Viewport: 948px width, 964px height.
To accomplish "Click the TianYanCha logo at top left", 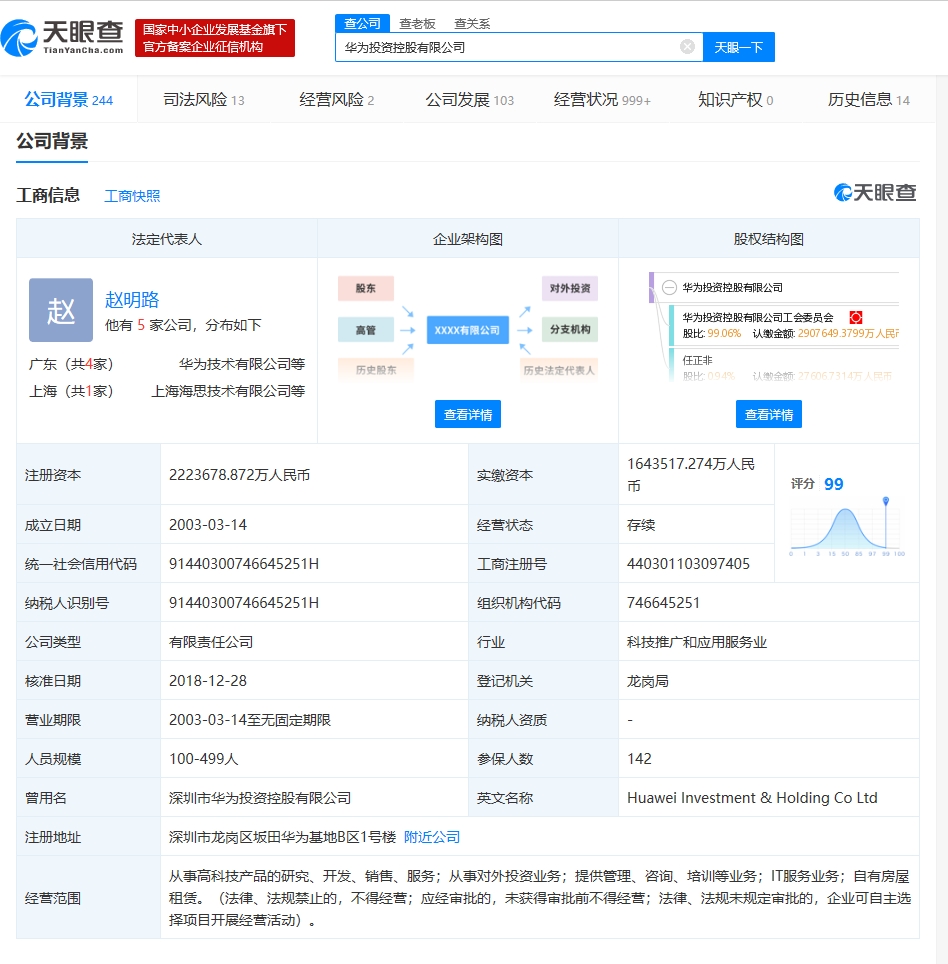I will (x=62, y=38).
